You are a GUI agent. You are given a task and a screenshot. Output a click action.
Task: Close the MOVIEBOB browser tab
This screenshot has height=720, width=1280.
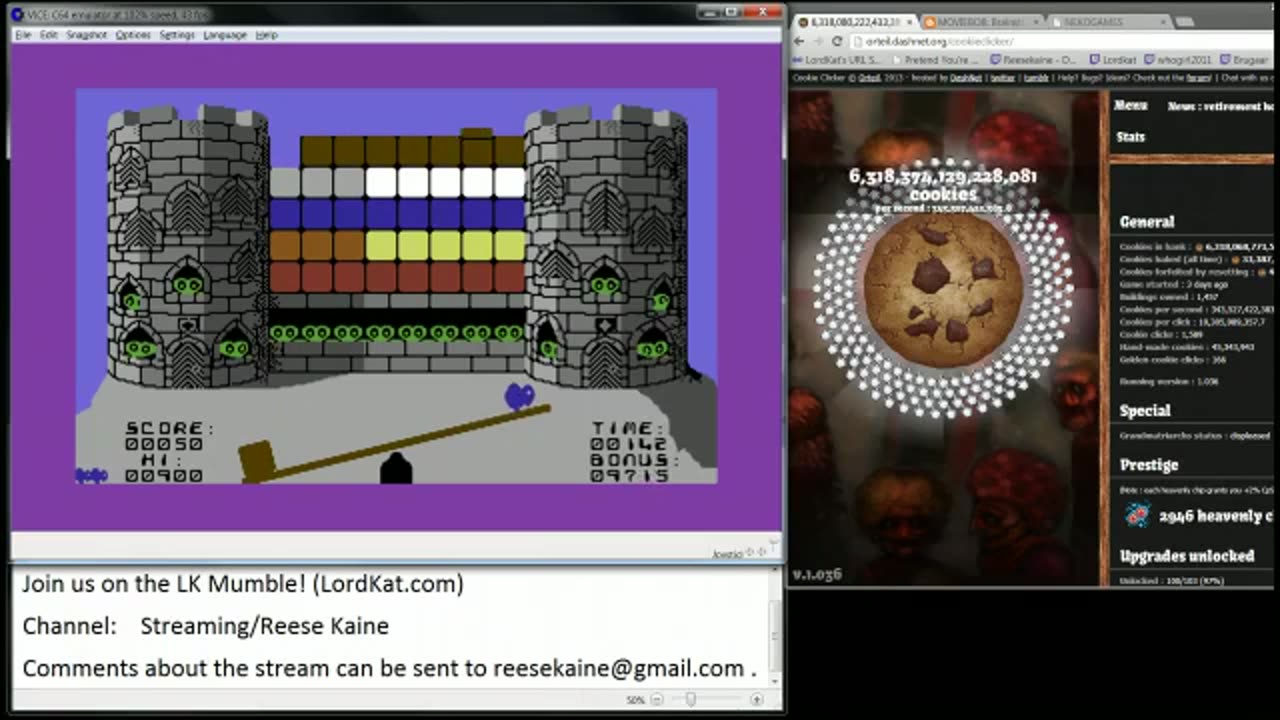[1034, 22]
